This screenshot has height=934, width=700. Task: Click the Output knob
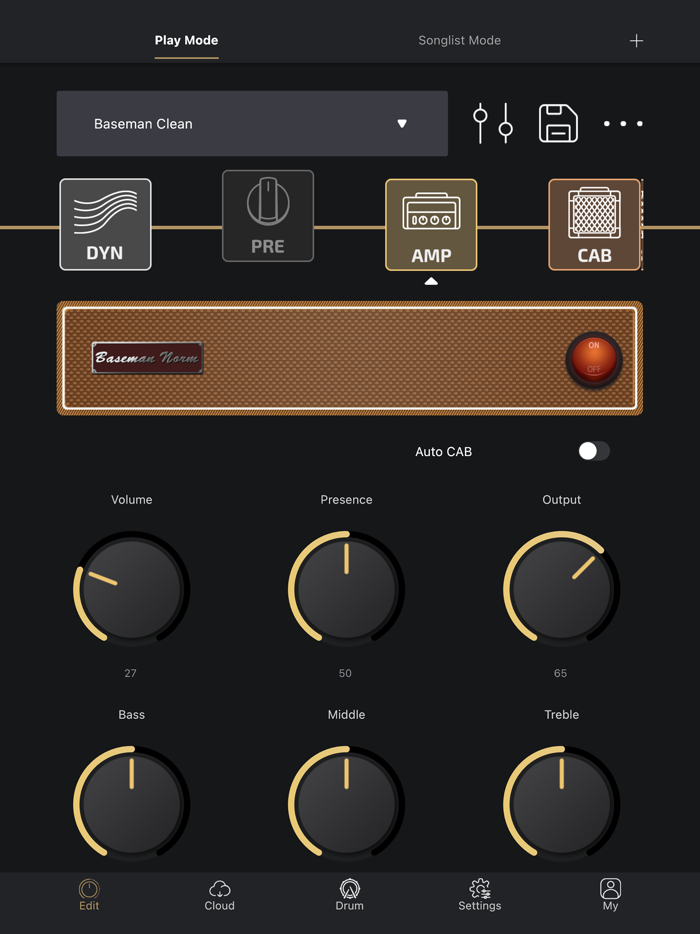(x=562, y=589)
